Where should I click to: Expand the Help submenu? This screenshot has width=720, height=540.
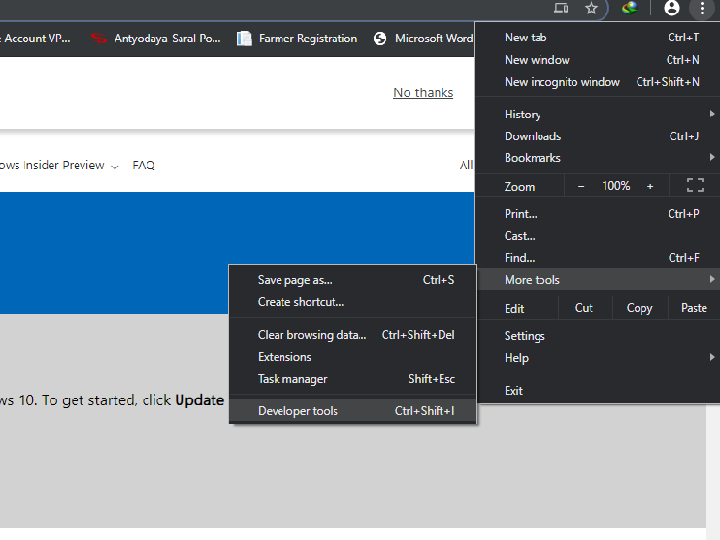597,358
